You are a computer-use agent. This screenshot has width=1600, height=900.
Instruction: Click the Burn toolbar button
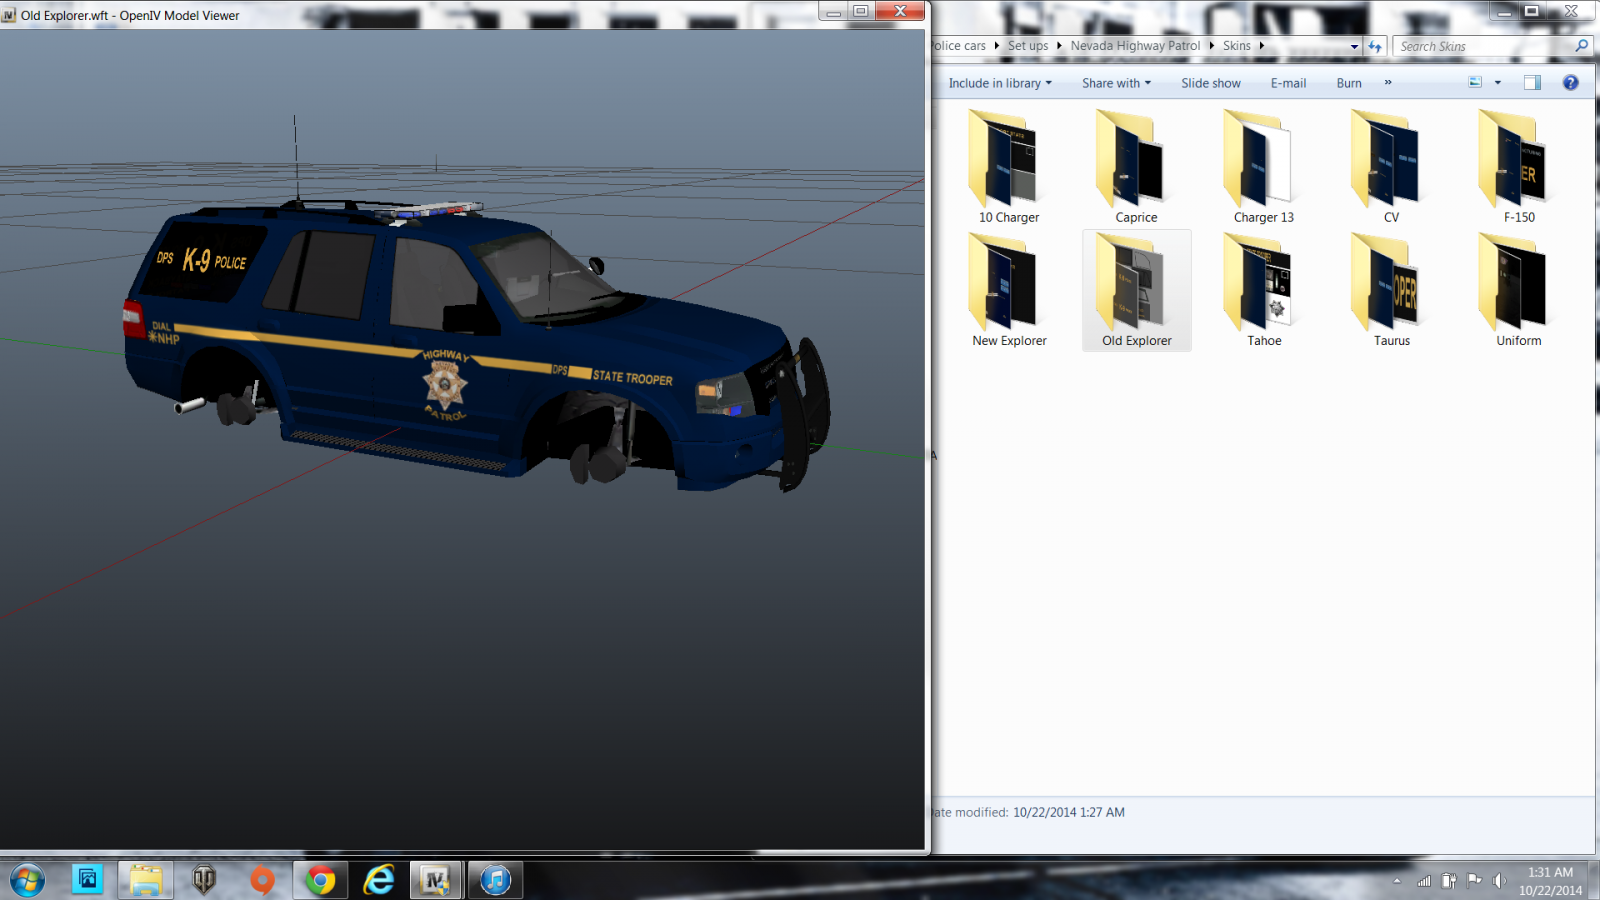[1349, 83]
